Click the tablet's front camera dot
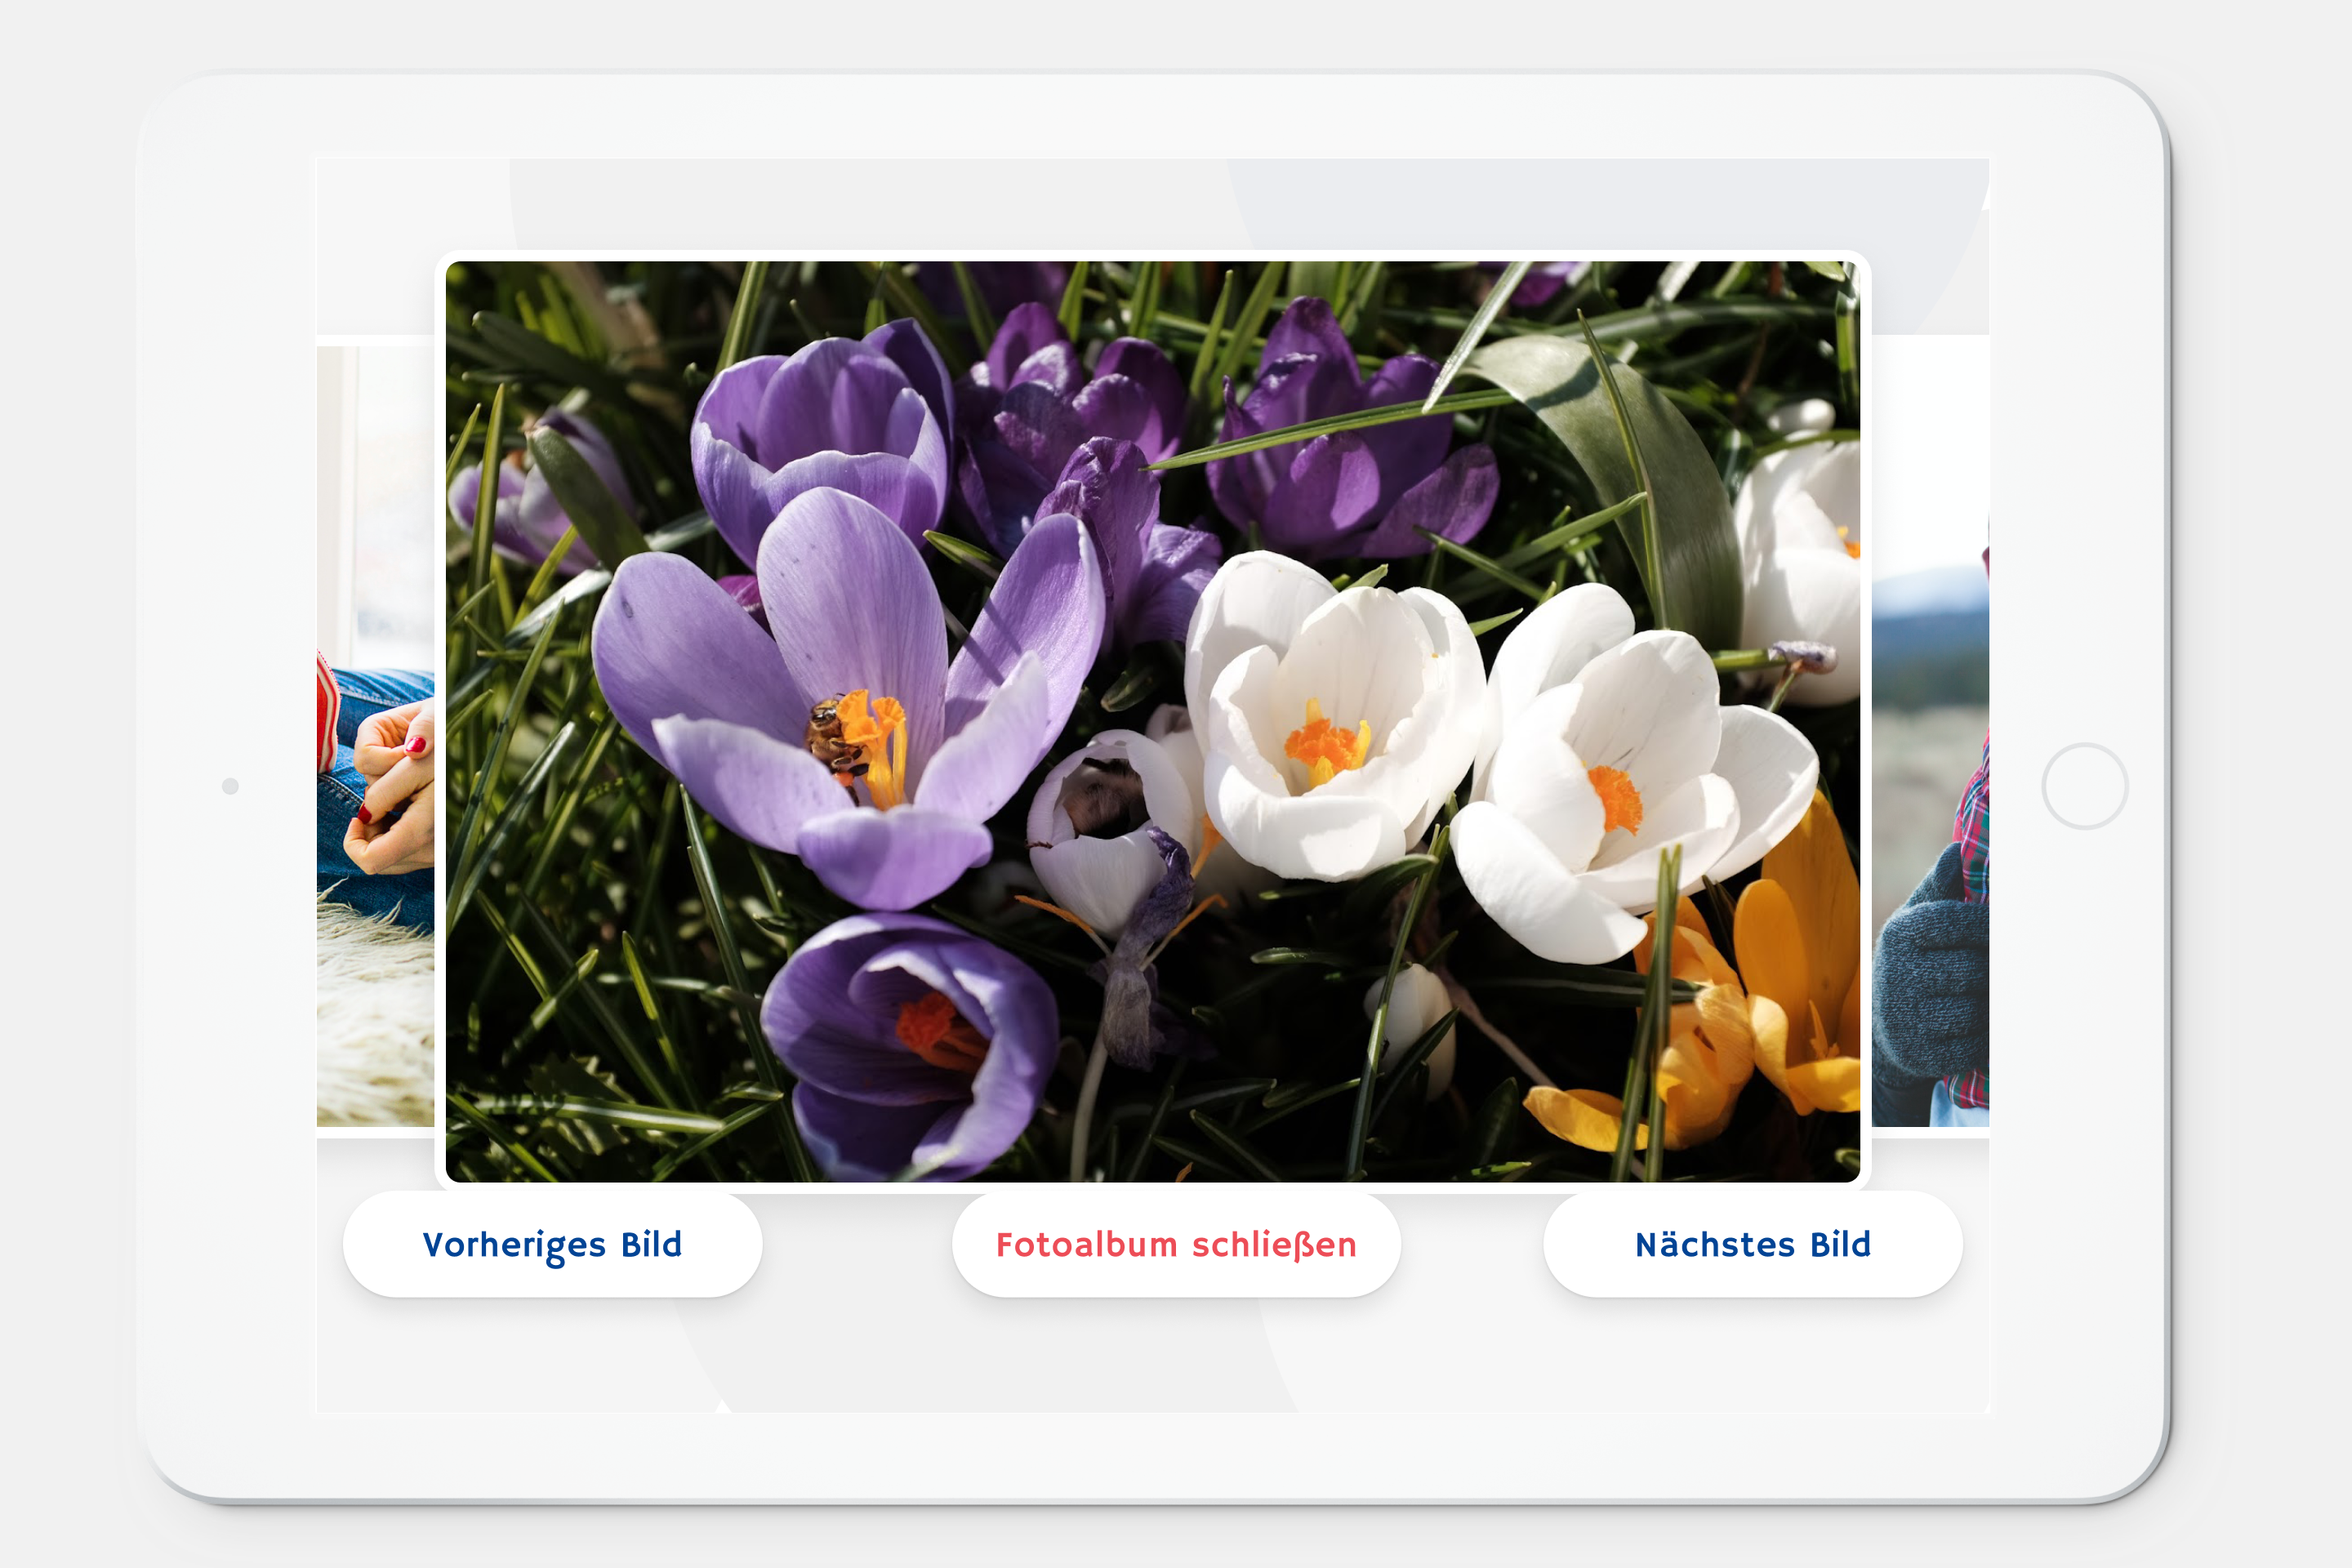Viewport: 2352px width, 1568px height. [x=230, y=786]
